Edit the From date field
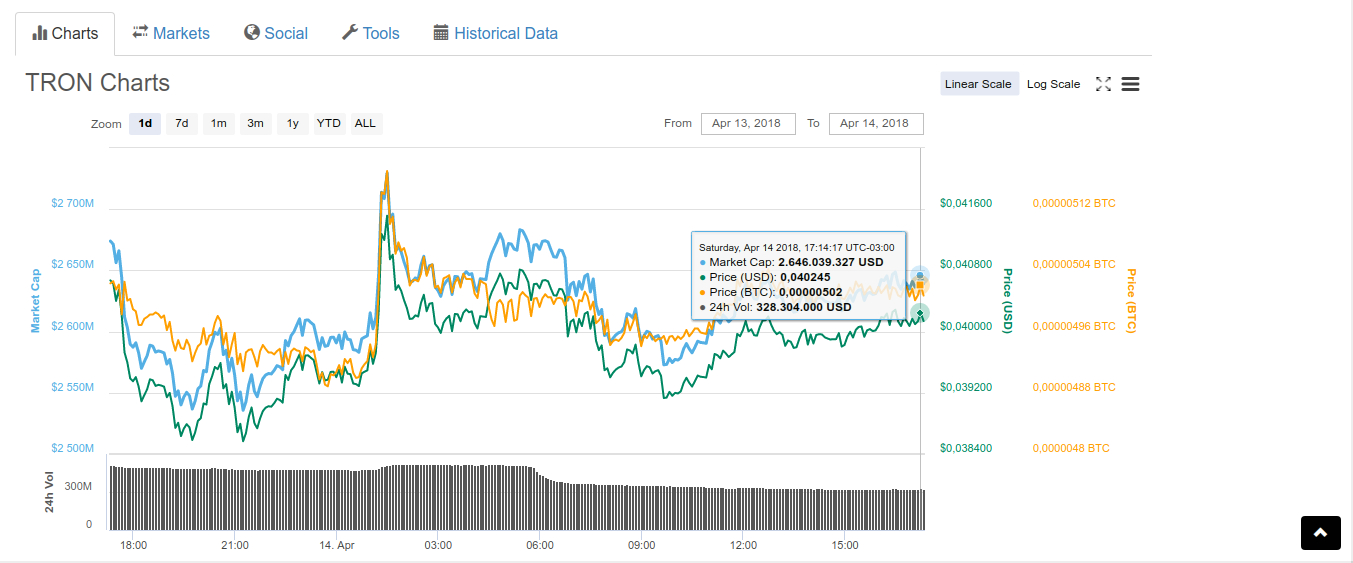This screenshot has height=563, width=1353. click(x=748, y=124)
